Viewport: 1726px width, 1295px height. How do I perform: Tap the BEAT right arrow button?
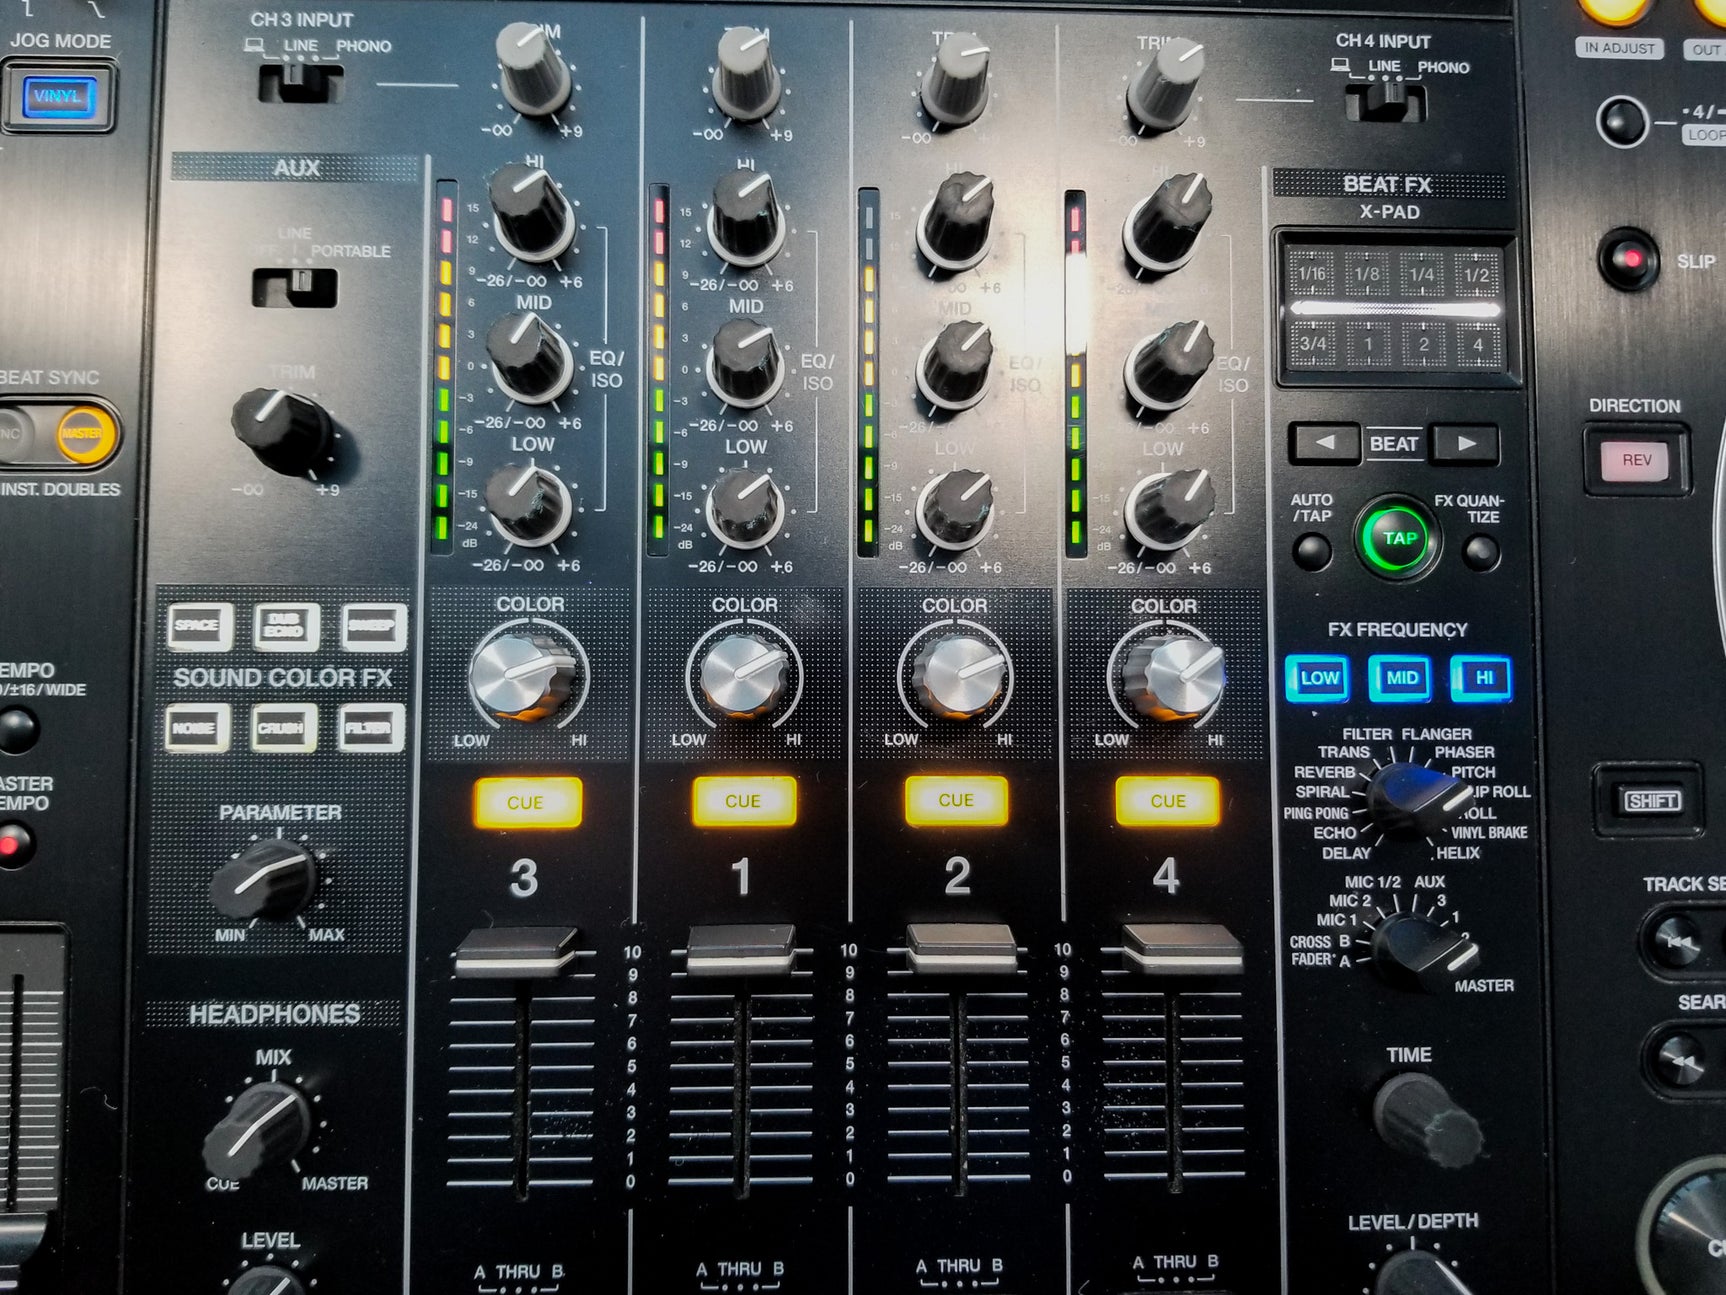[x=1465, y=443]
